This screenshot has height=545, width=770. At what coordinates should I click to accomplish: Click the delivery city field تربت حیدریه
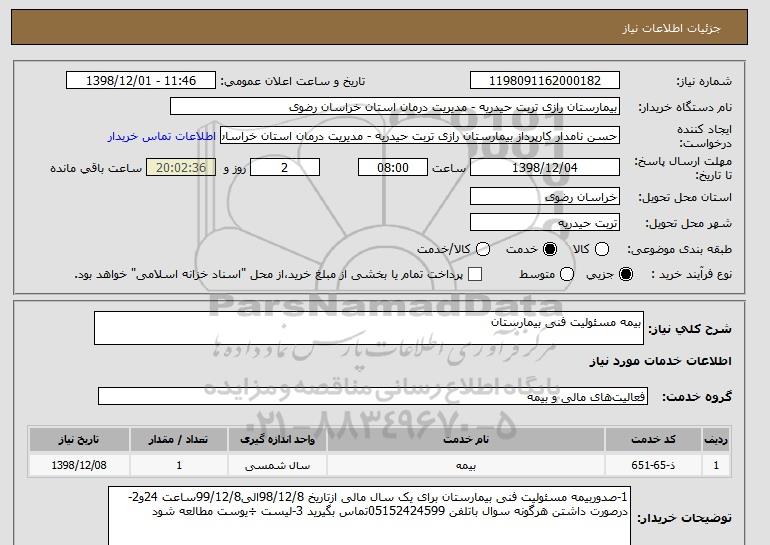[x=545, y=223]
